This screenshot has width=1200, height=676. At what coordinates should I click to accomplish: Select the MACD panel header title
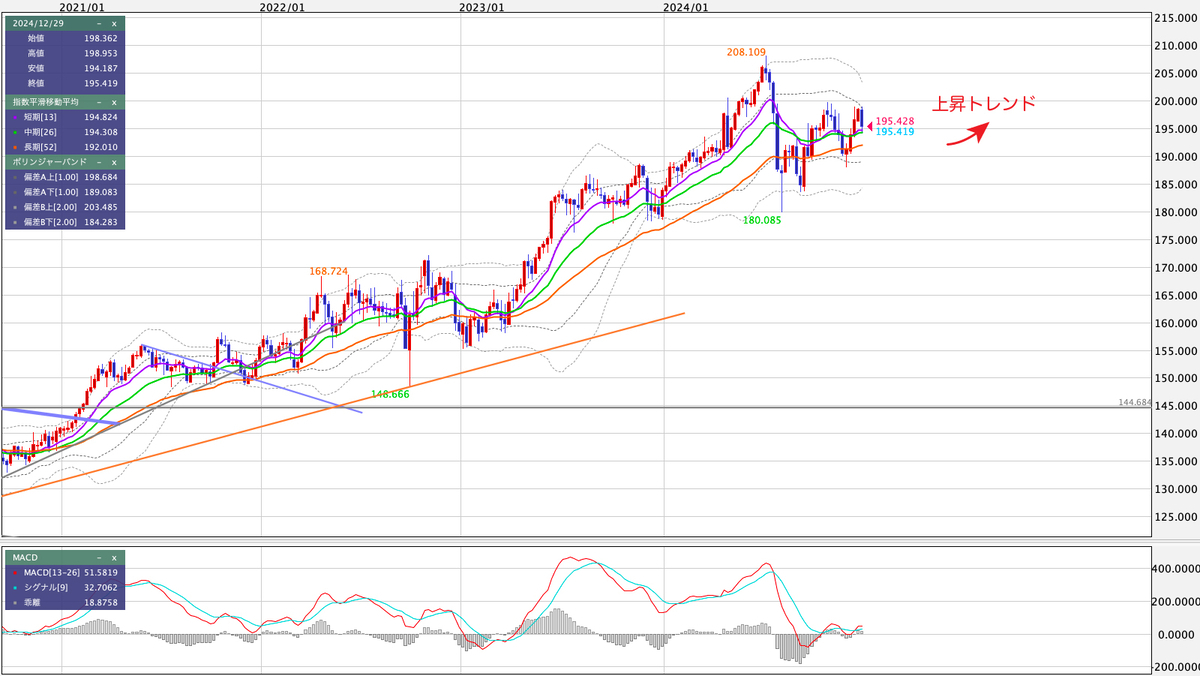click(x=24, y=557)
